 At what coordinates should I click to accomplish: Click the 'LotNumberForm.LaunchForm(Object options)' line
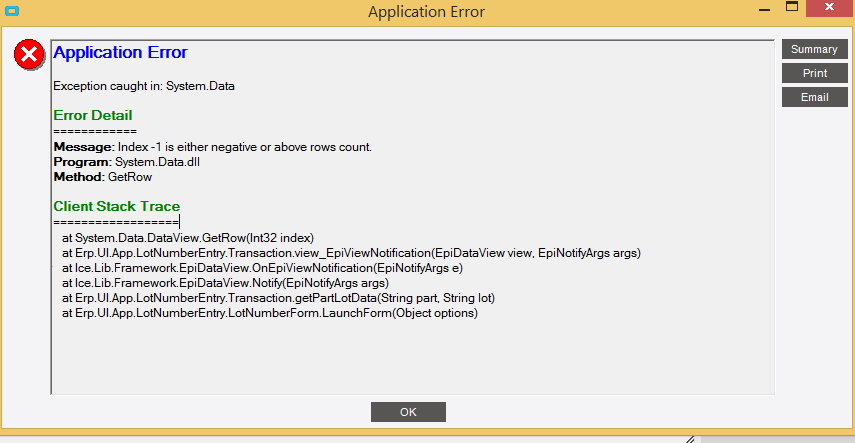click(x=270, y=314)
